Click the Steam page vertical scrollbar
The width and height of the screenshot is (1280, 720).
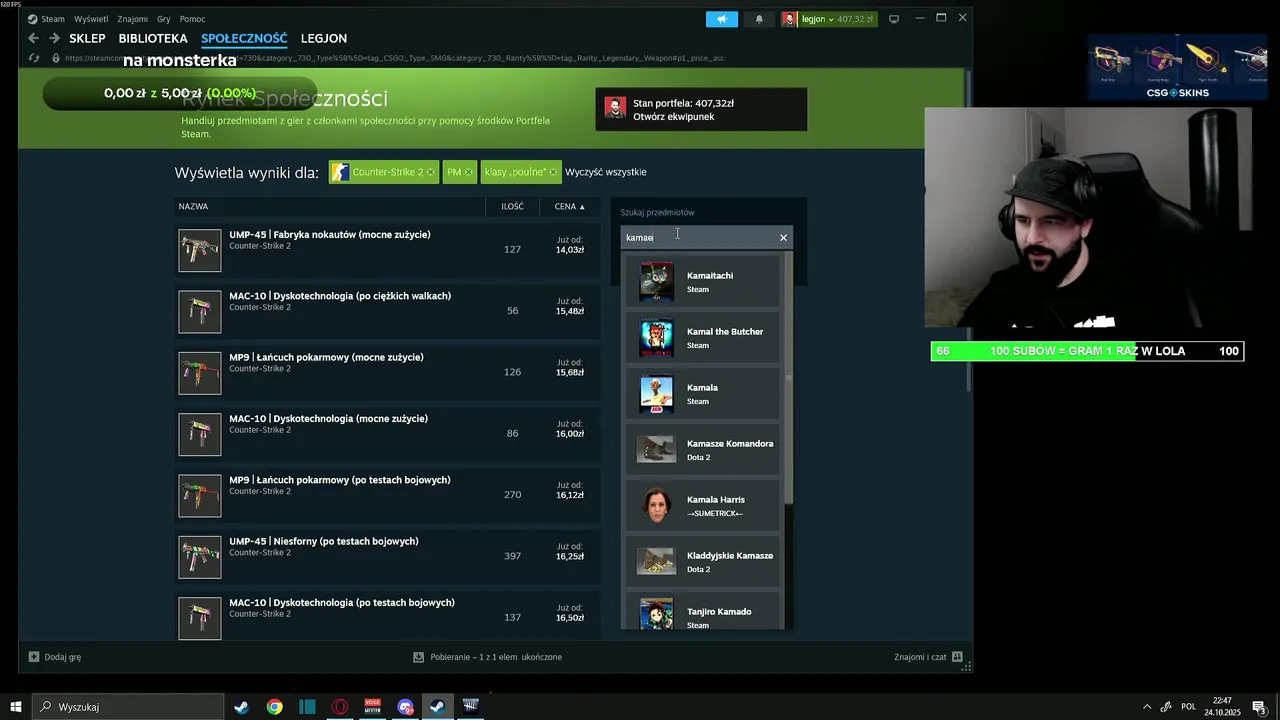pyautogui.click(x=968, y=229)
